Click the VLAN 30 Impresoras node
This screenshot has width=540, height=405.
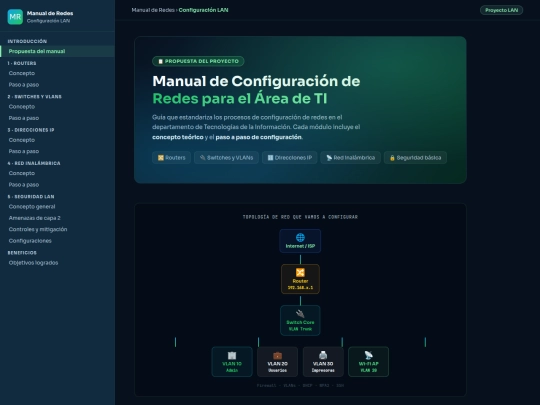point(323,362)
